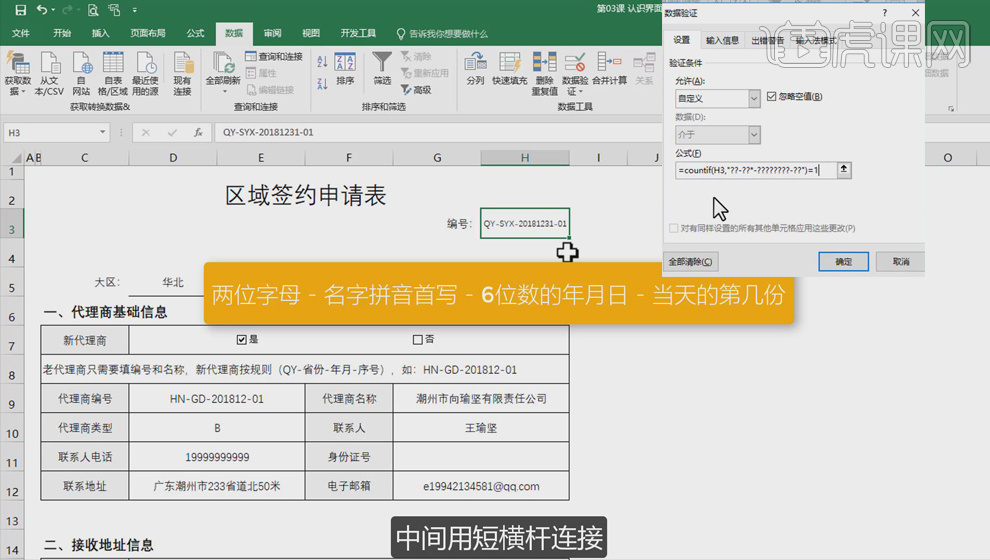Open the File (文件) tab
Image resolution: width=990 pixels, height=560 pixels.
[x=21, y=33]
